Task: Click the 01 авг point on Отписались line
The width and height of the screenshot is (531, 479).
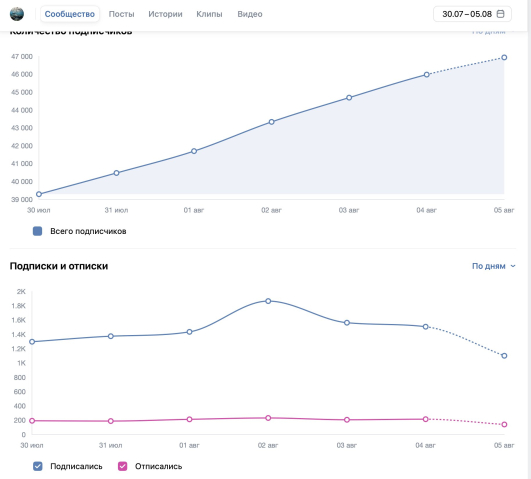Action: (x=189, y=419)
